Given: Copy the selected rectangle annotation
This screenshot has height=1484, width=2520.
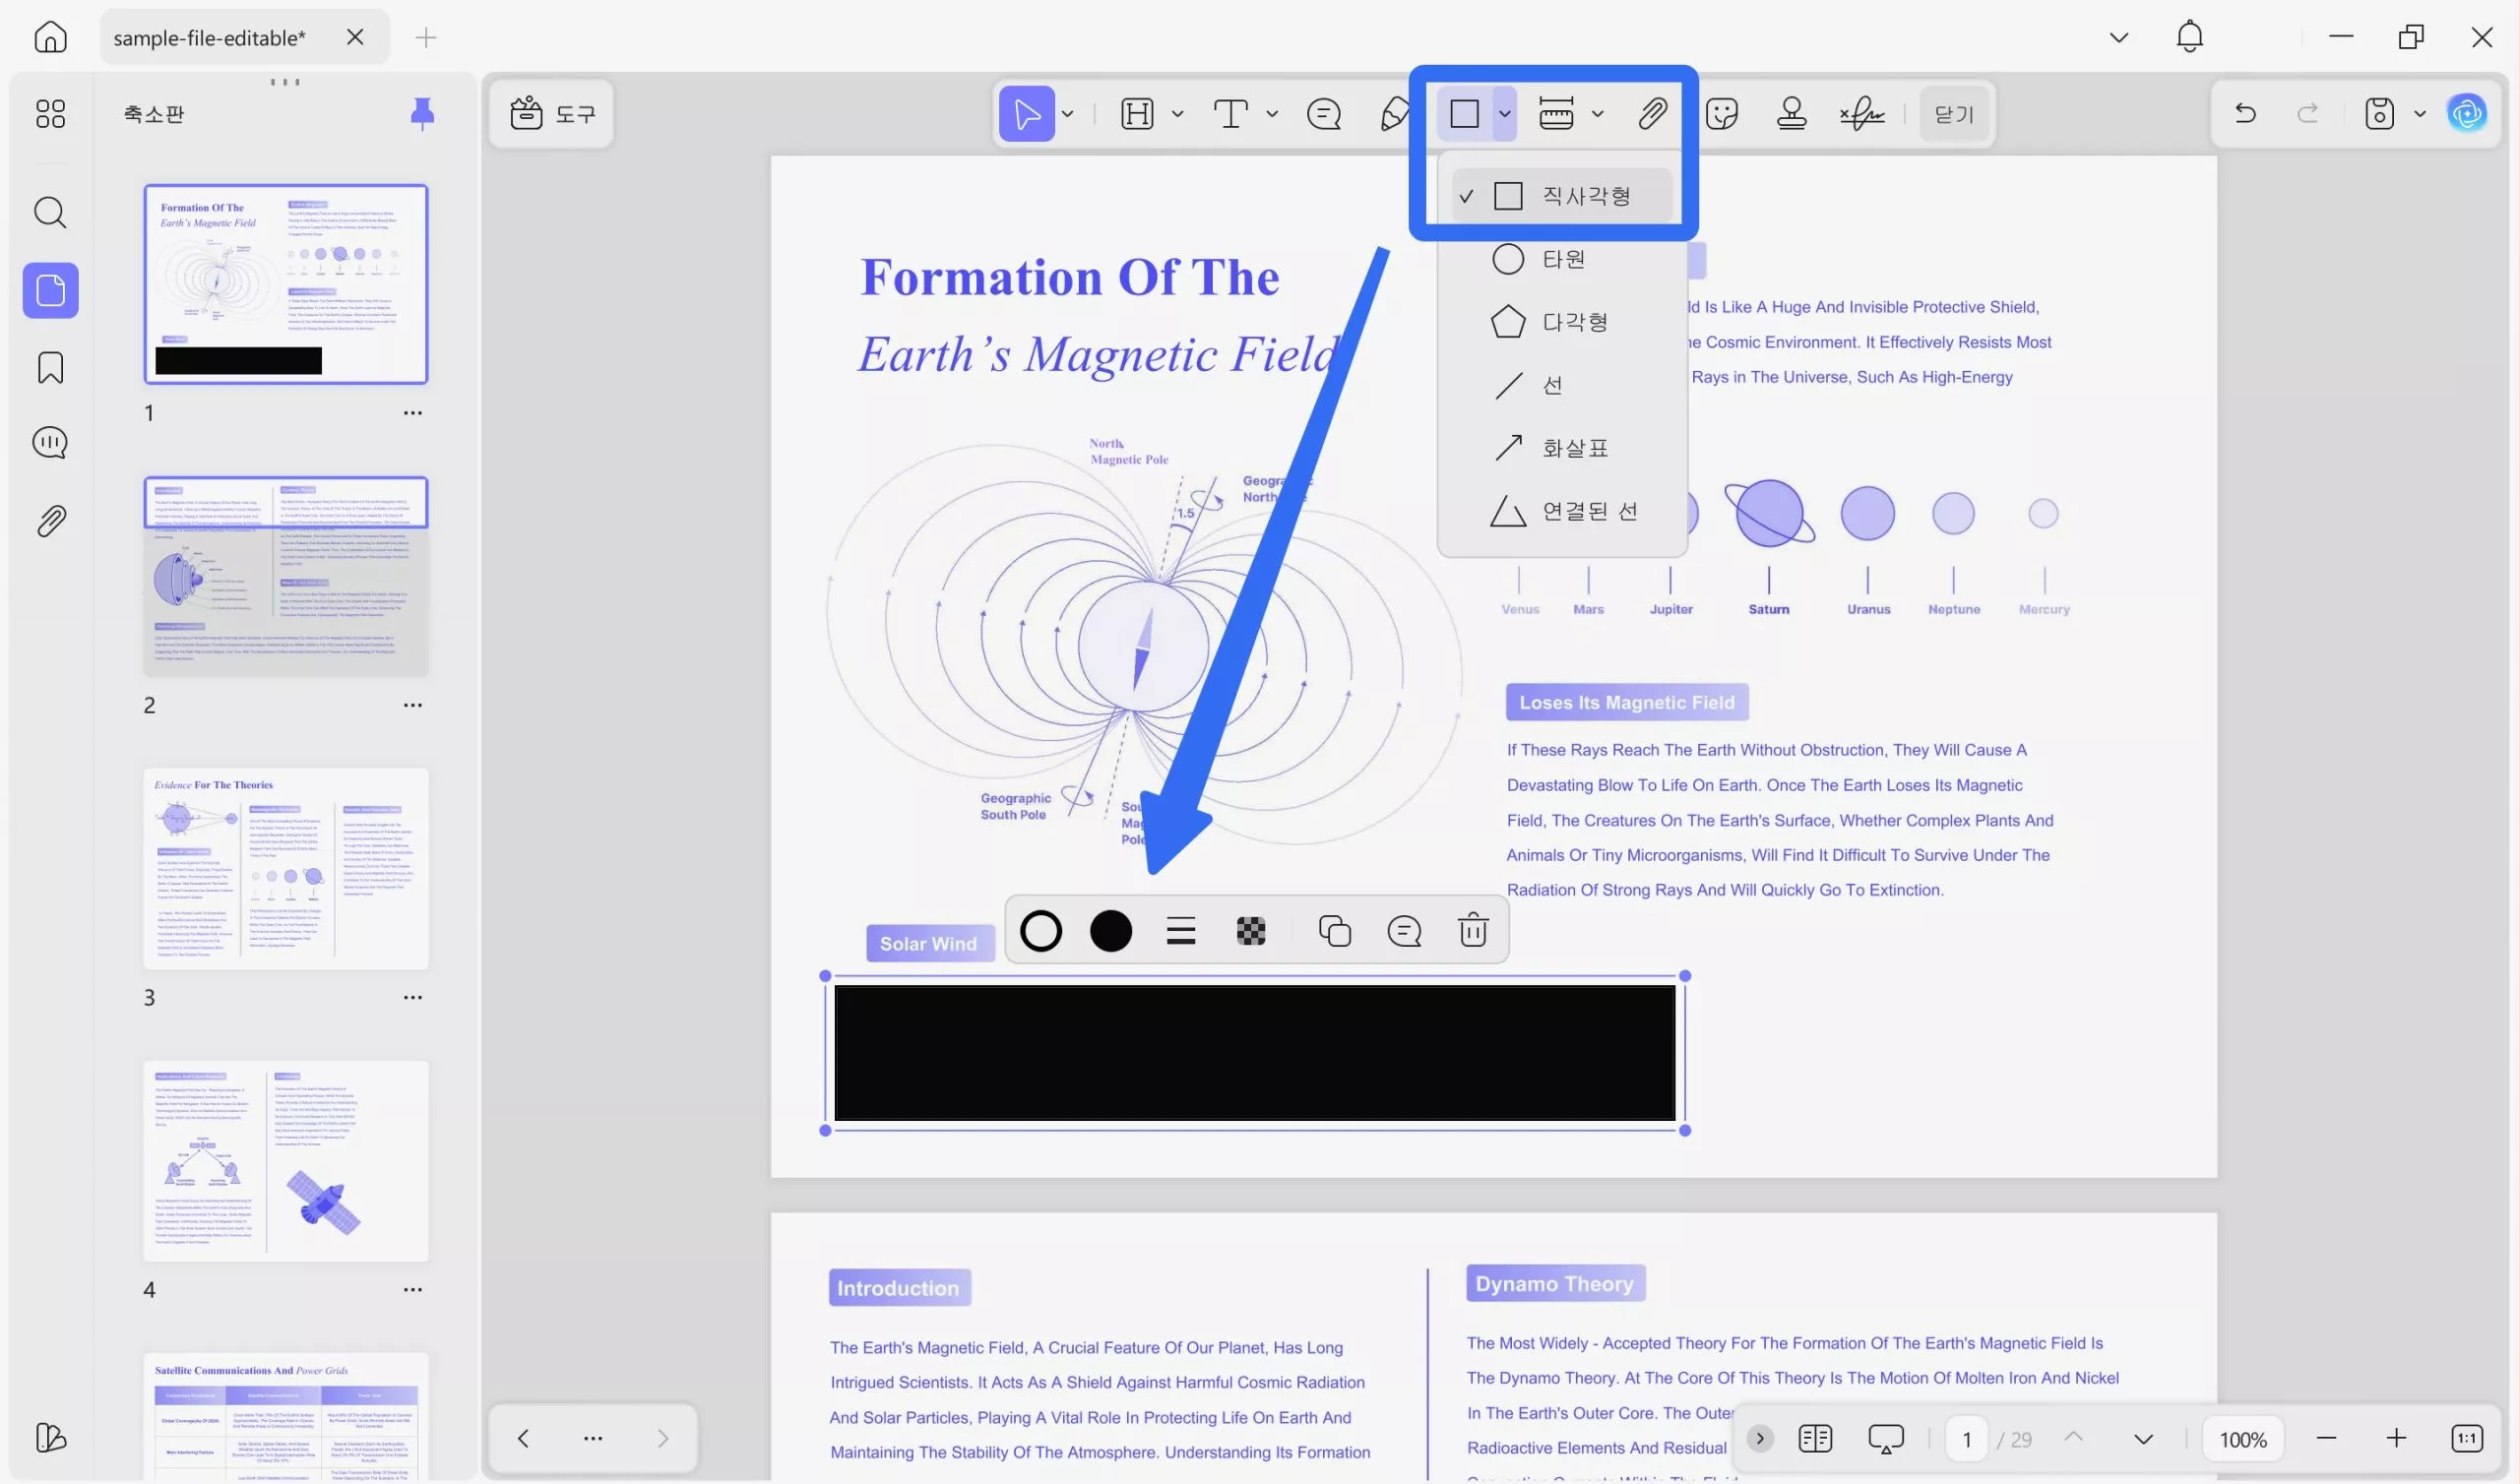Looking at the screenshot, I should (1334, 931).
